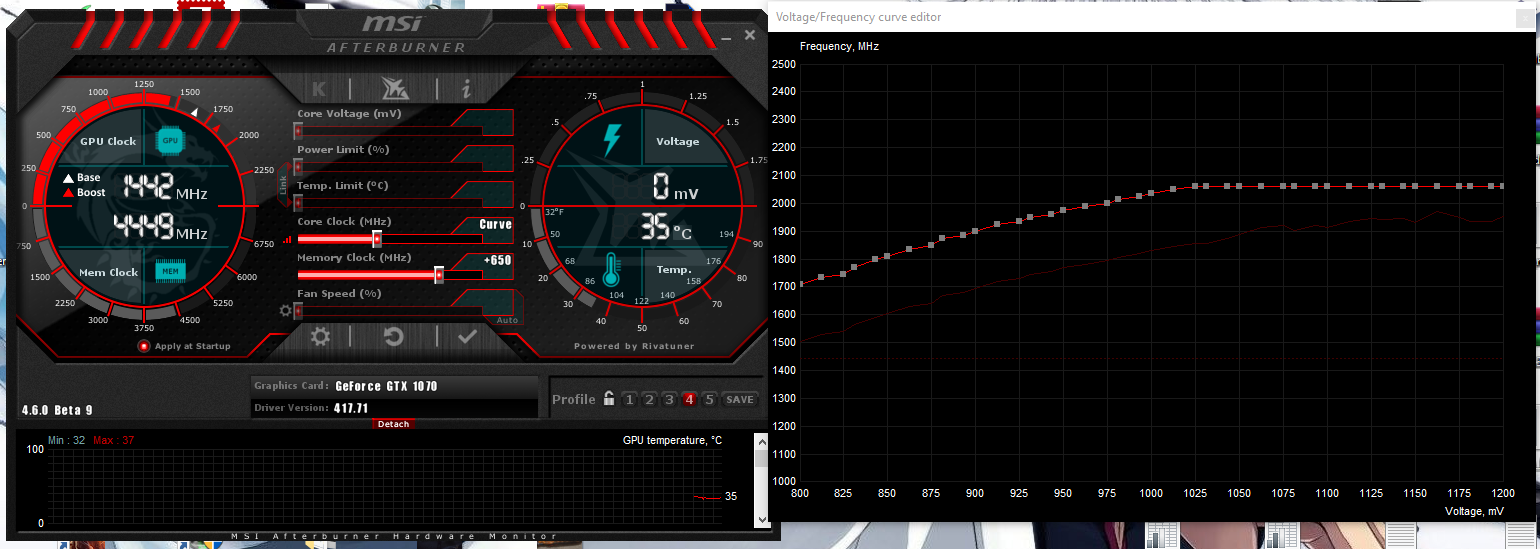Select curve point at 1000 mV
Screen dimensions: 1540x549
(1151, 193)
